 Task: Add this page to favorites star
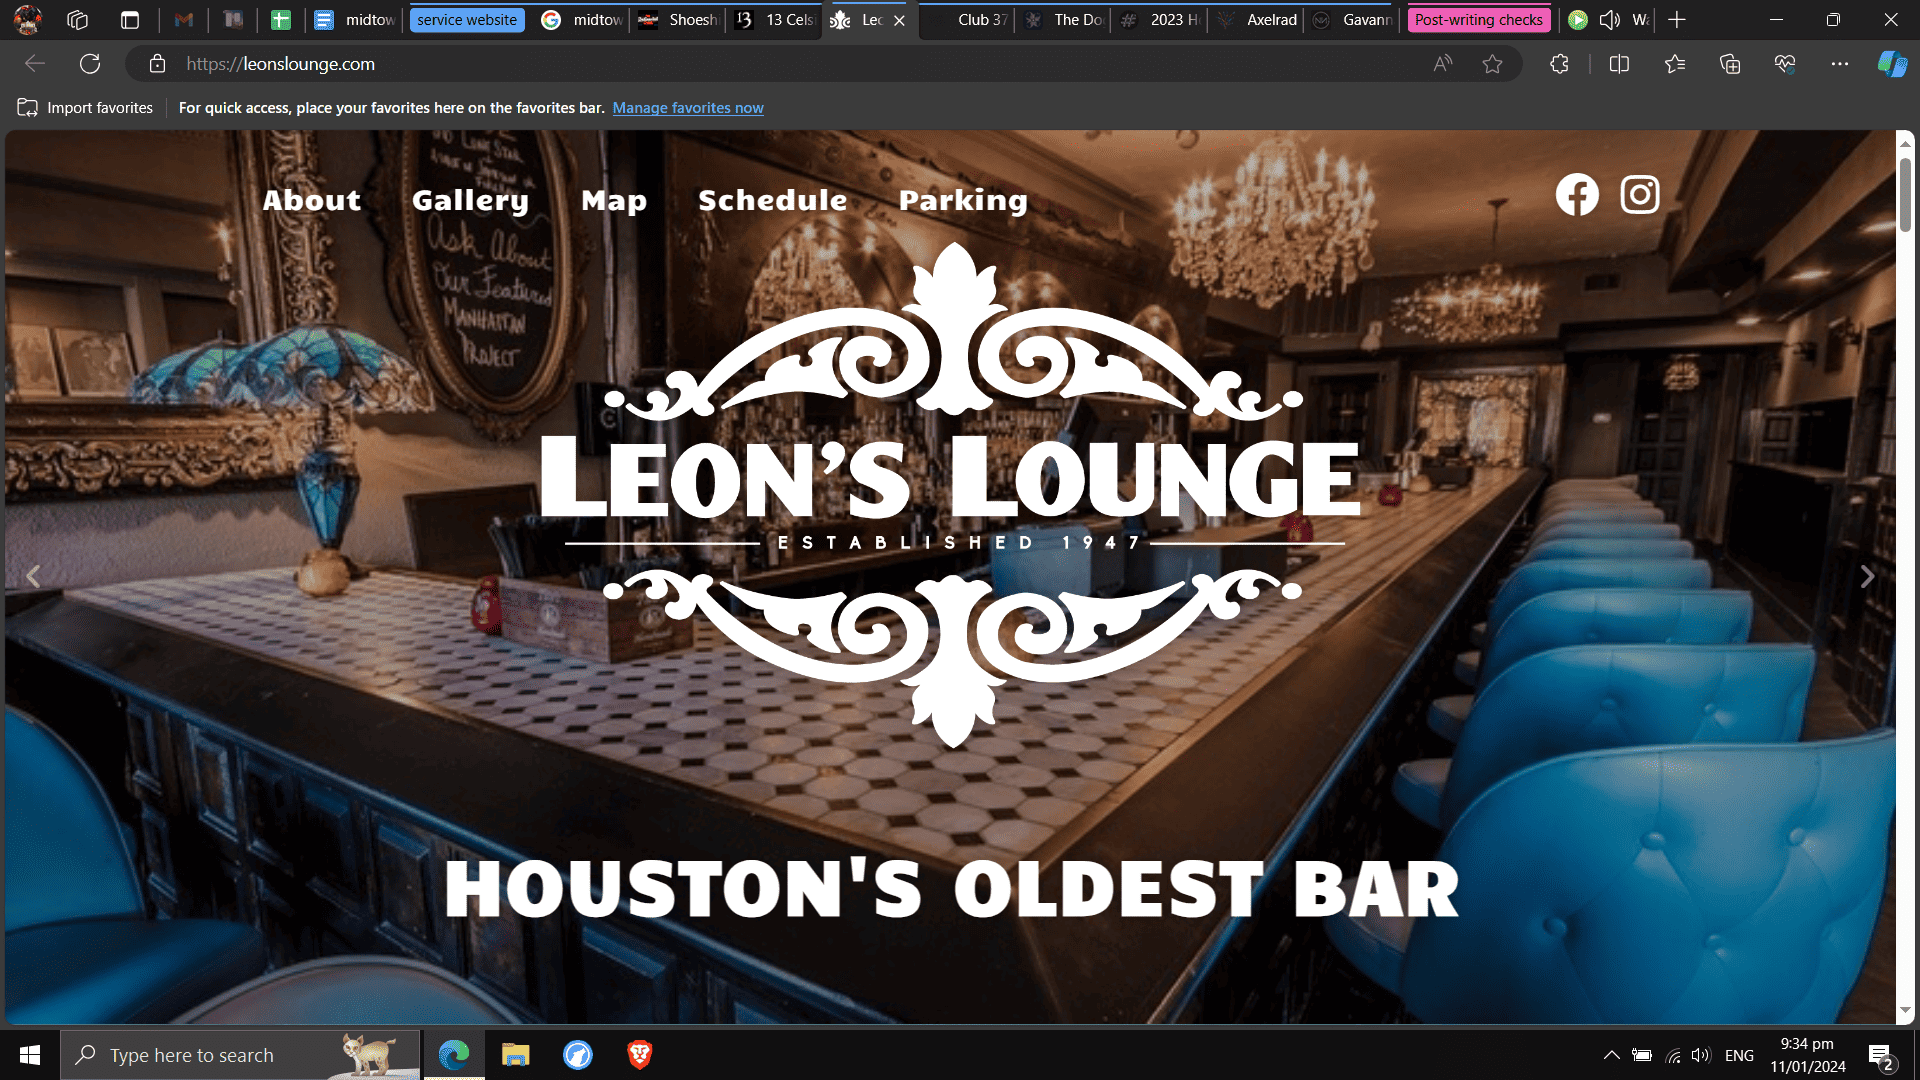pos(1492,64)
